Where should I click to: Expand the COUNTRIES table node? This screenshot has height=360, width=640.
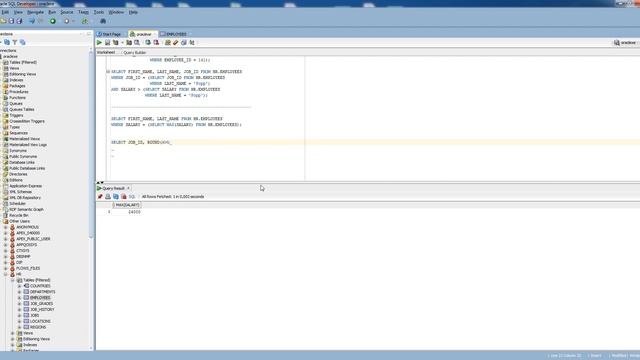click(20, 286)
